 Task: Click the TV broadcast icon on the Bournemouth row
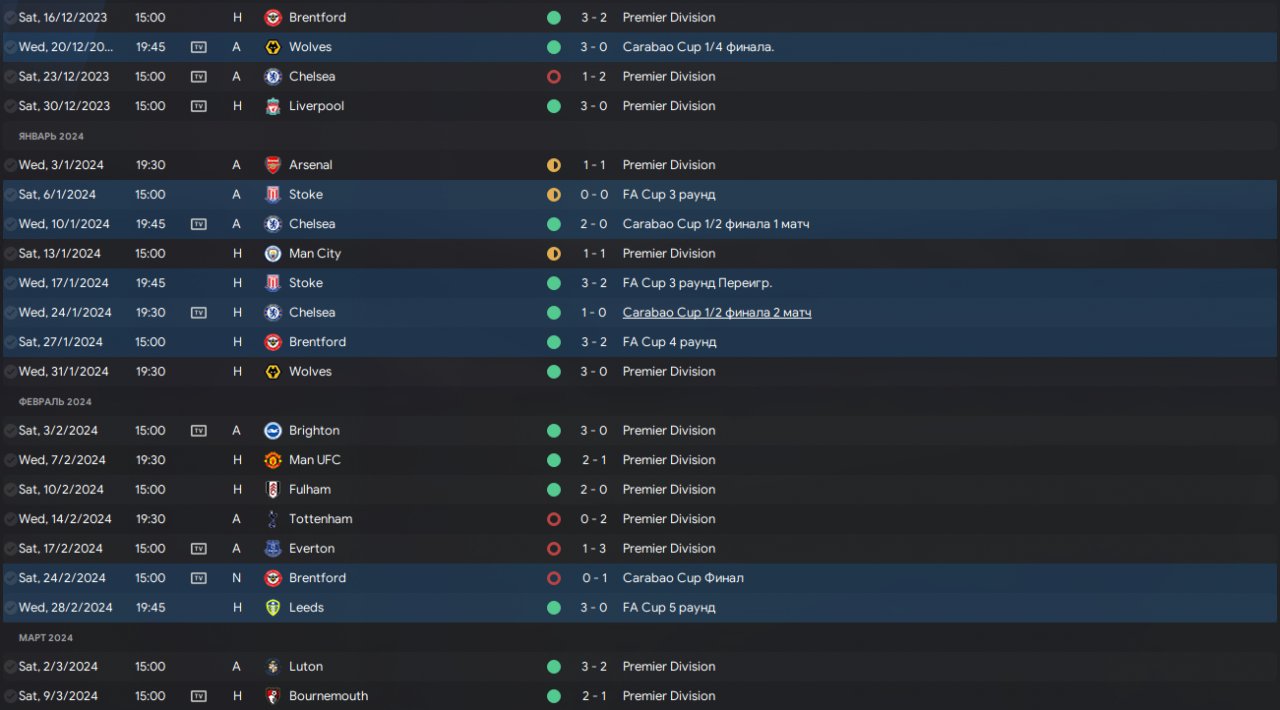pos(199,696)
